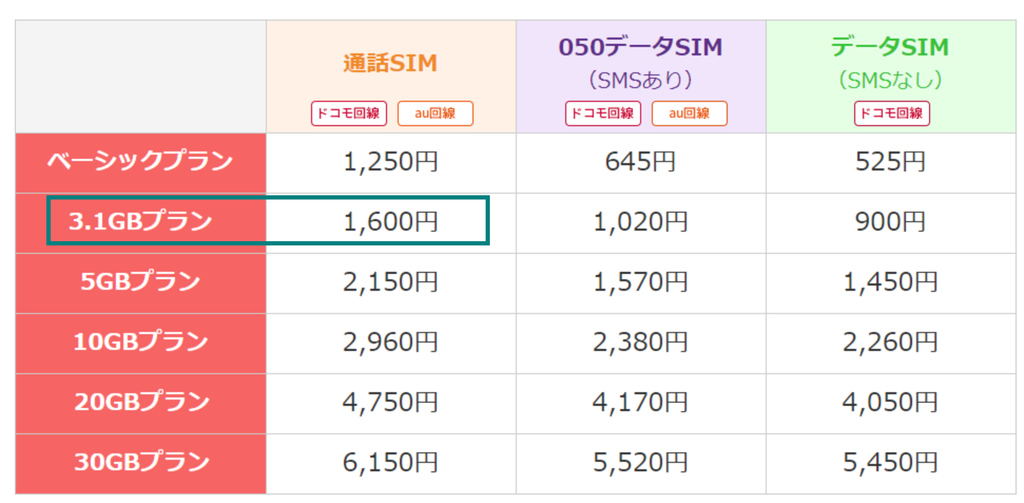Click the 6,150円 price cell
The image size is (1024, 503).
(x=391, y=462)
